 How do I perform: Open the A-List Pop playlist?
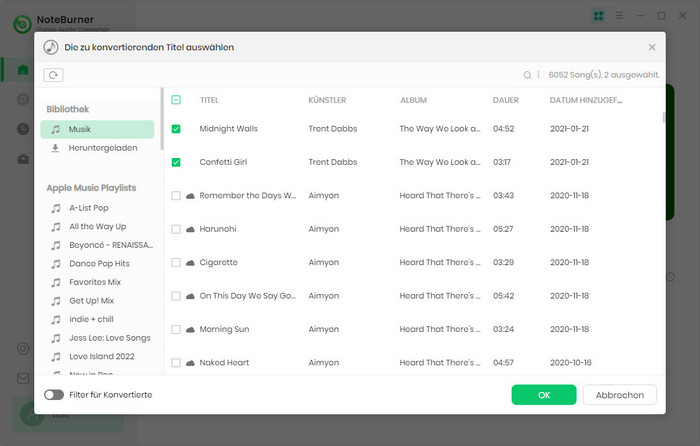tap(89, 208)
